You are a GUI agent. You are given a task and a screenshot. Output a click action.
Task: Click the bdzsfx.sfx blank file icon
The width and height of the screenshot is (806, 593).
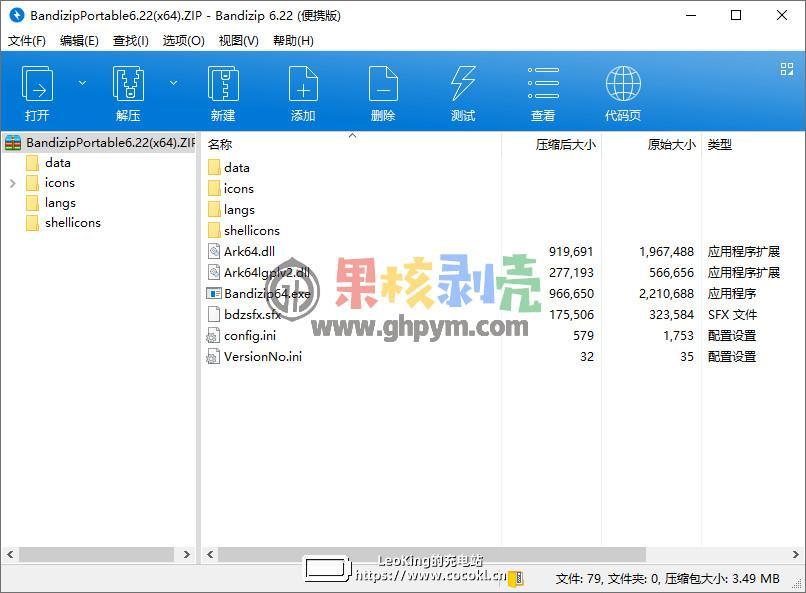click(214, 314)
